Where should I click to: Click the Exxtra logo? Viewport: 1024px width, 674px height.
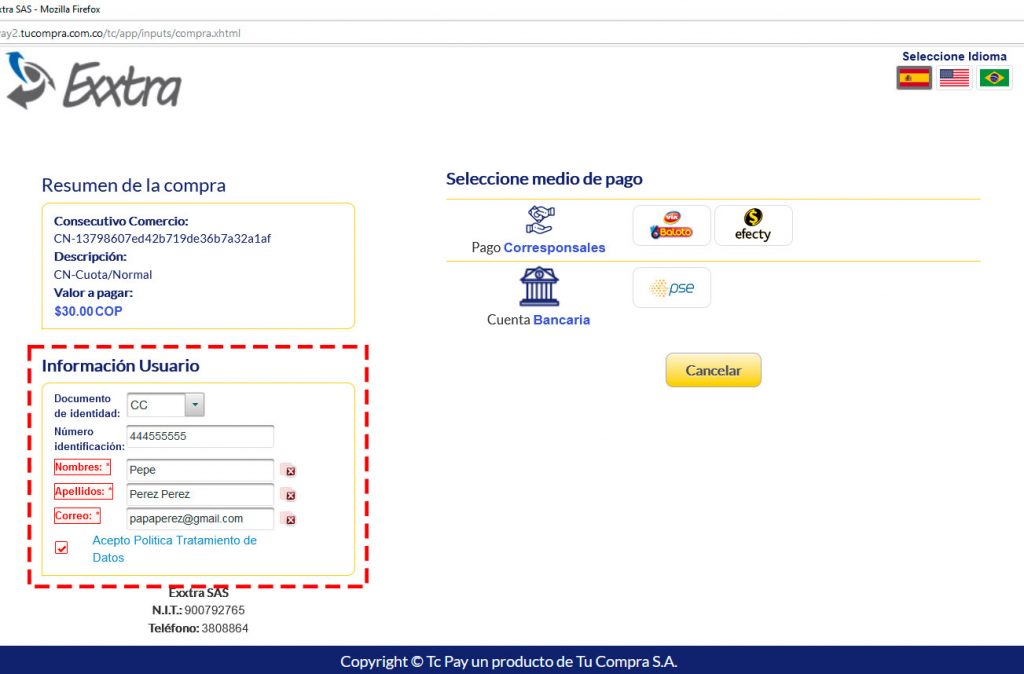pos(93,82)
